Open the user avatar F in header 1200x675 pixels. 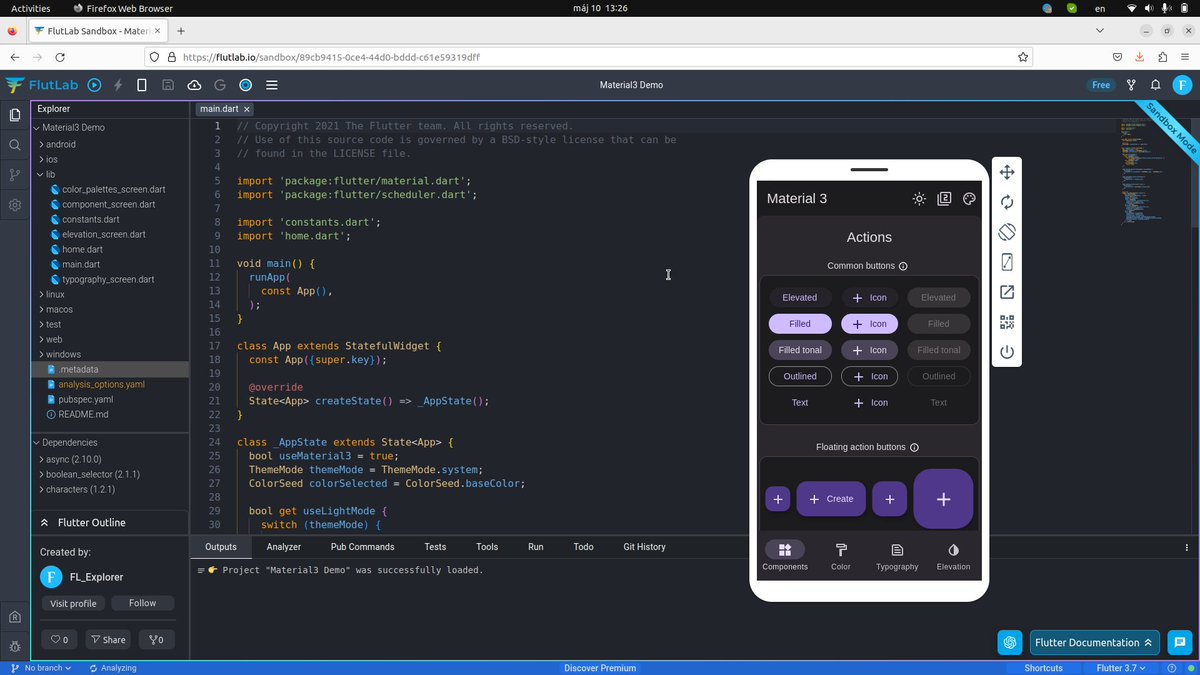[x=1181, y=85]
